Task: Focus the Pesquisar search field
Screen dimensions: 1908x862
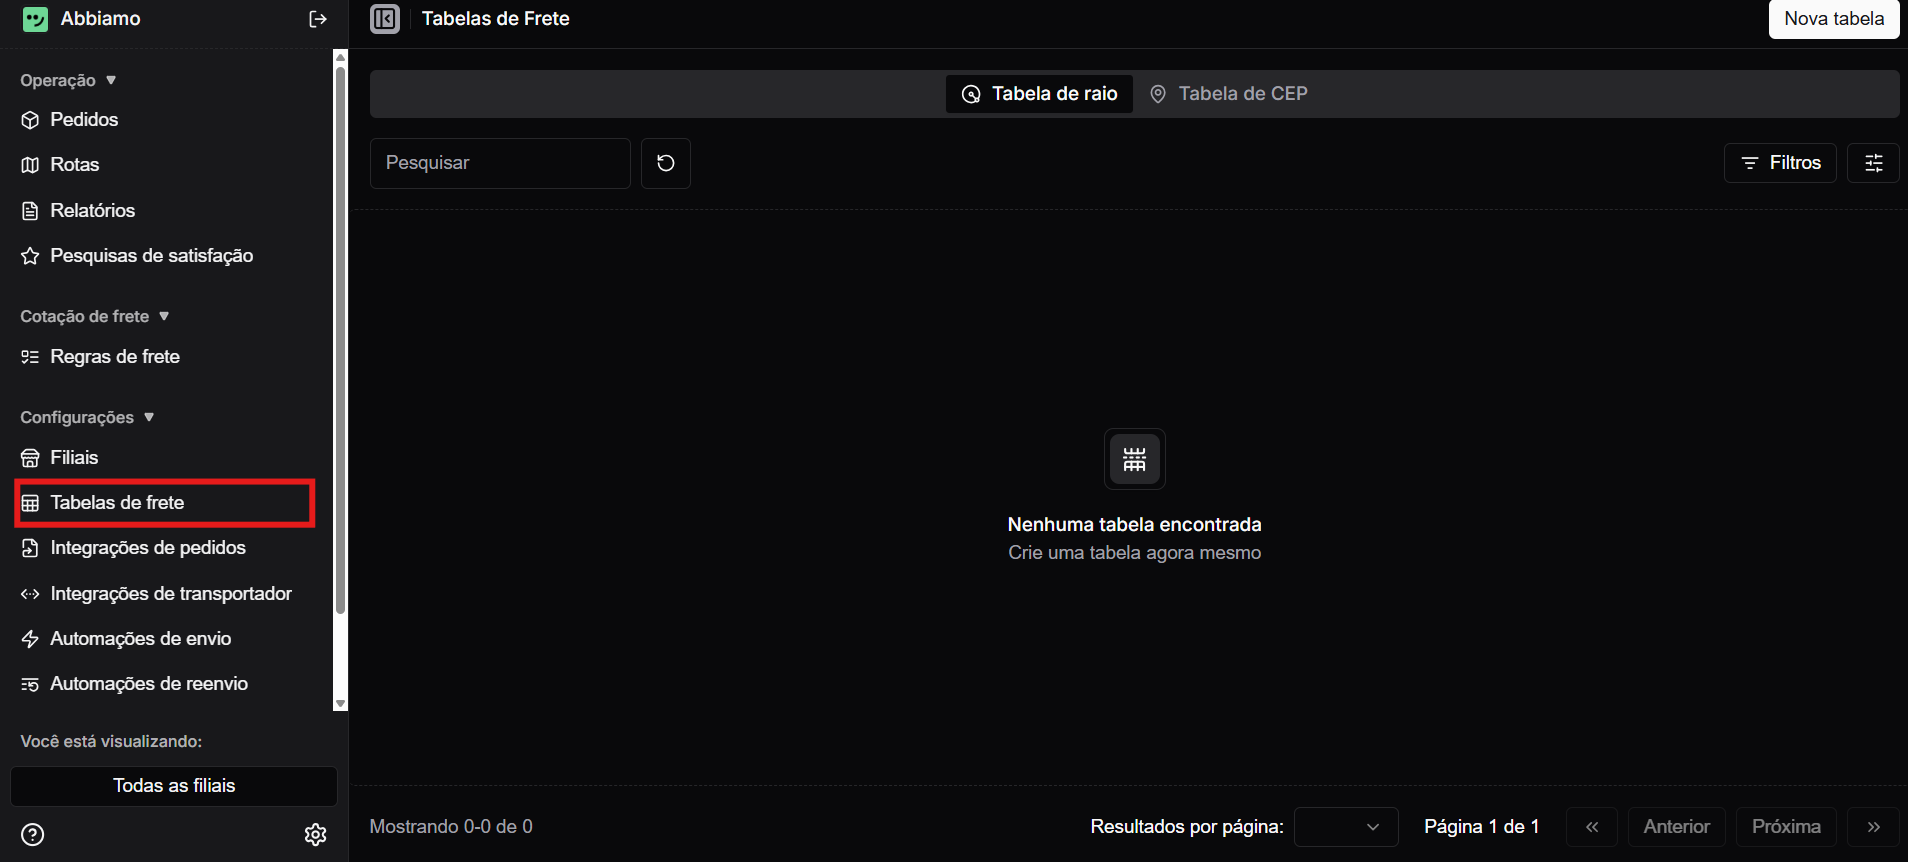Action: [500, 163]
